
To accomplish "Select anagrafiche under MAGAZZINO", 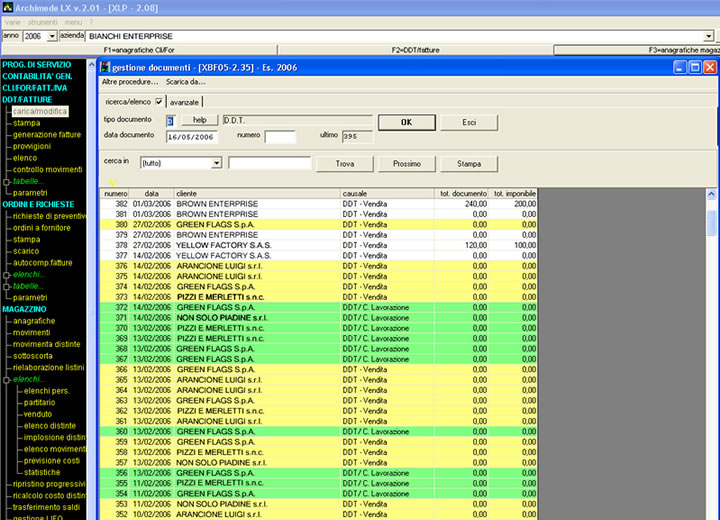I will click(x=34, y=321).
